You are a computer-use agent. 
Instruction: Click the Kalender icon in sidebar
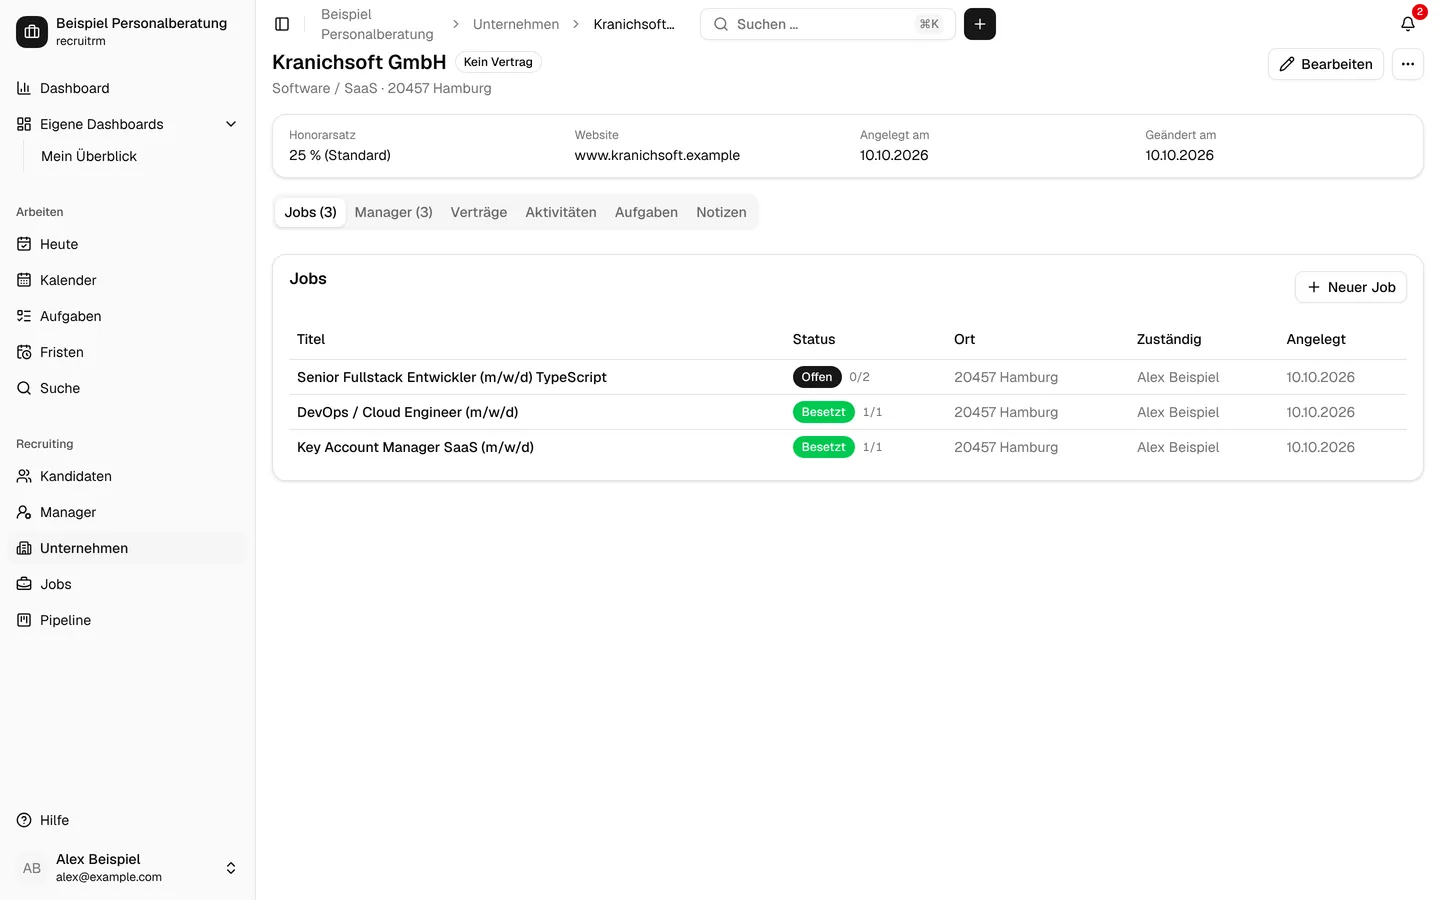24,280
